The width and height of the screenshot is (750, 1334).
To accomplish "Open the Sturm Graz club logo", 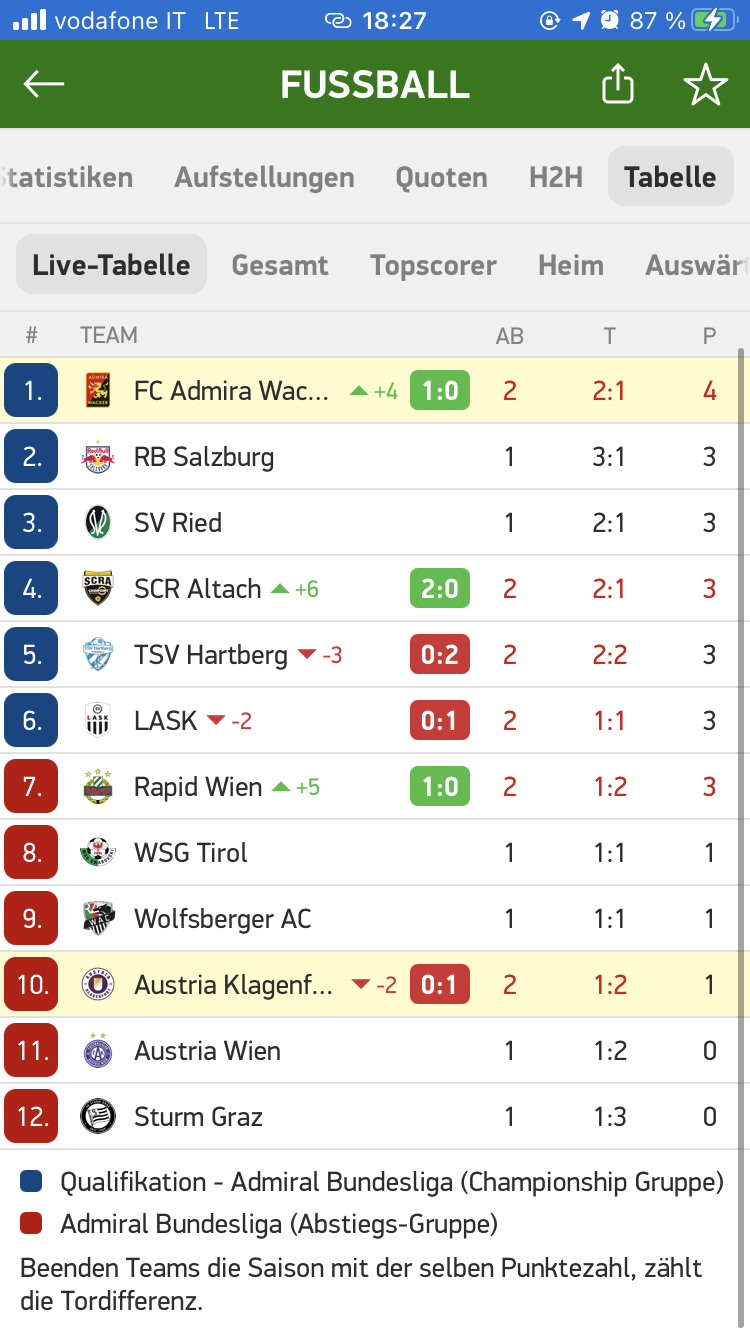I will [x=98, y=1117].
